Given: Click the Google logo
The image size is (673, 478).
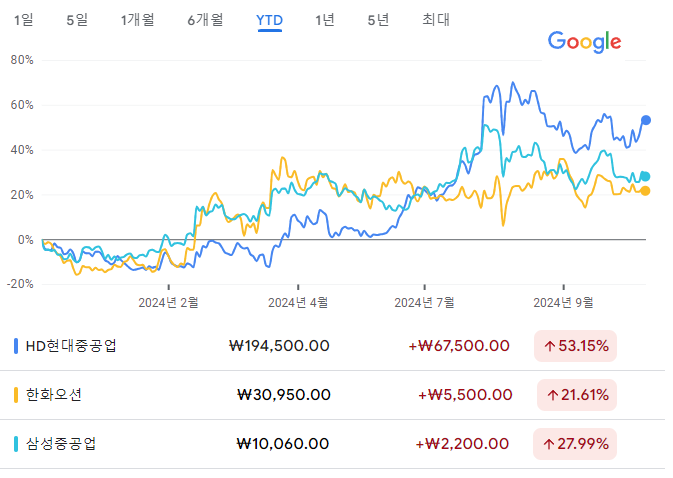Looking at the screenshot, I should coord(585,42).
